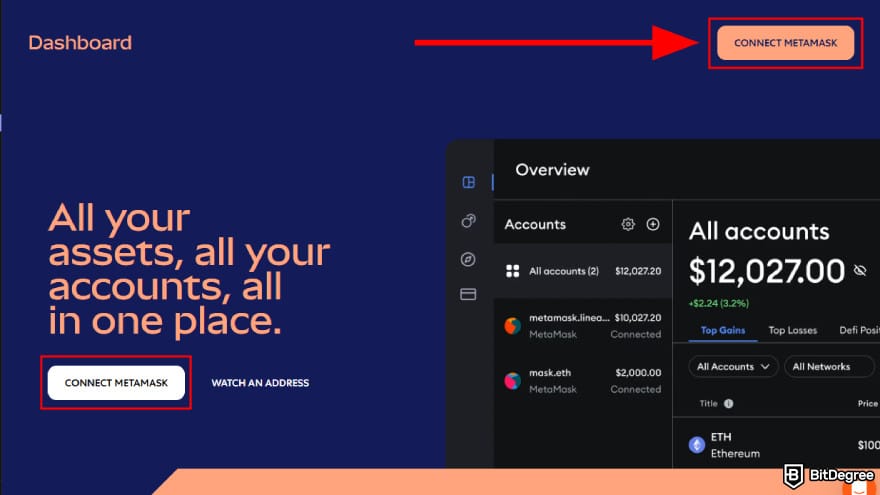Image resolution: width=880 pixels, height=495 pixels.
Task: Click the +$2.24 (3.2%) gain text
Action: (x=718, y=304)
